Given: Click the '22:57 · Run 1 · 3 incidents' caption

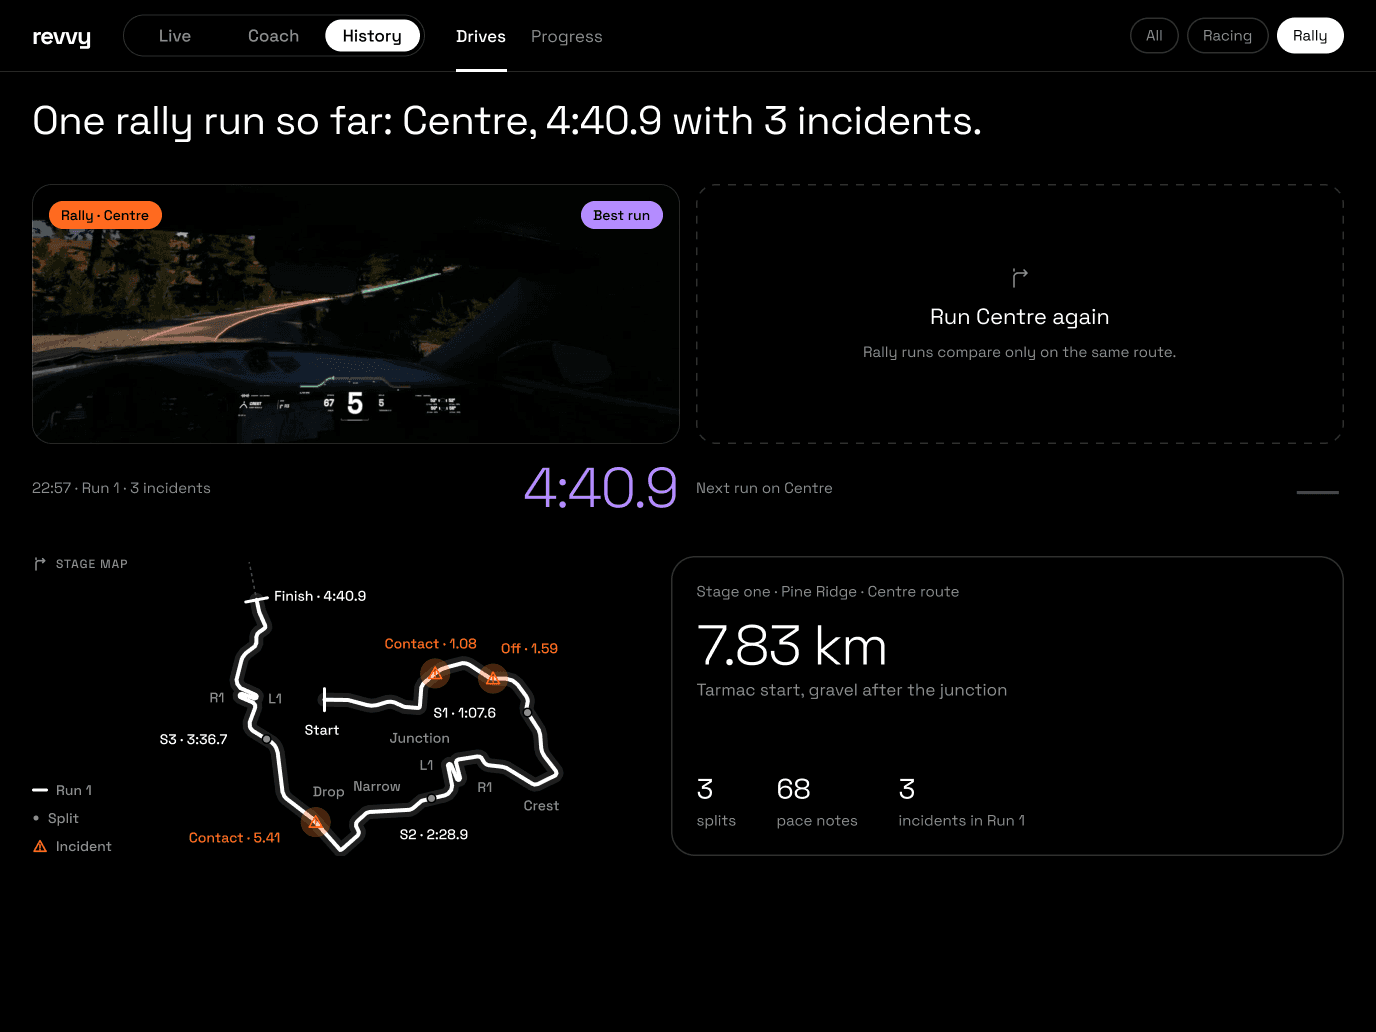Looking at the screenshot, I should [x=121, y=488].
